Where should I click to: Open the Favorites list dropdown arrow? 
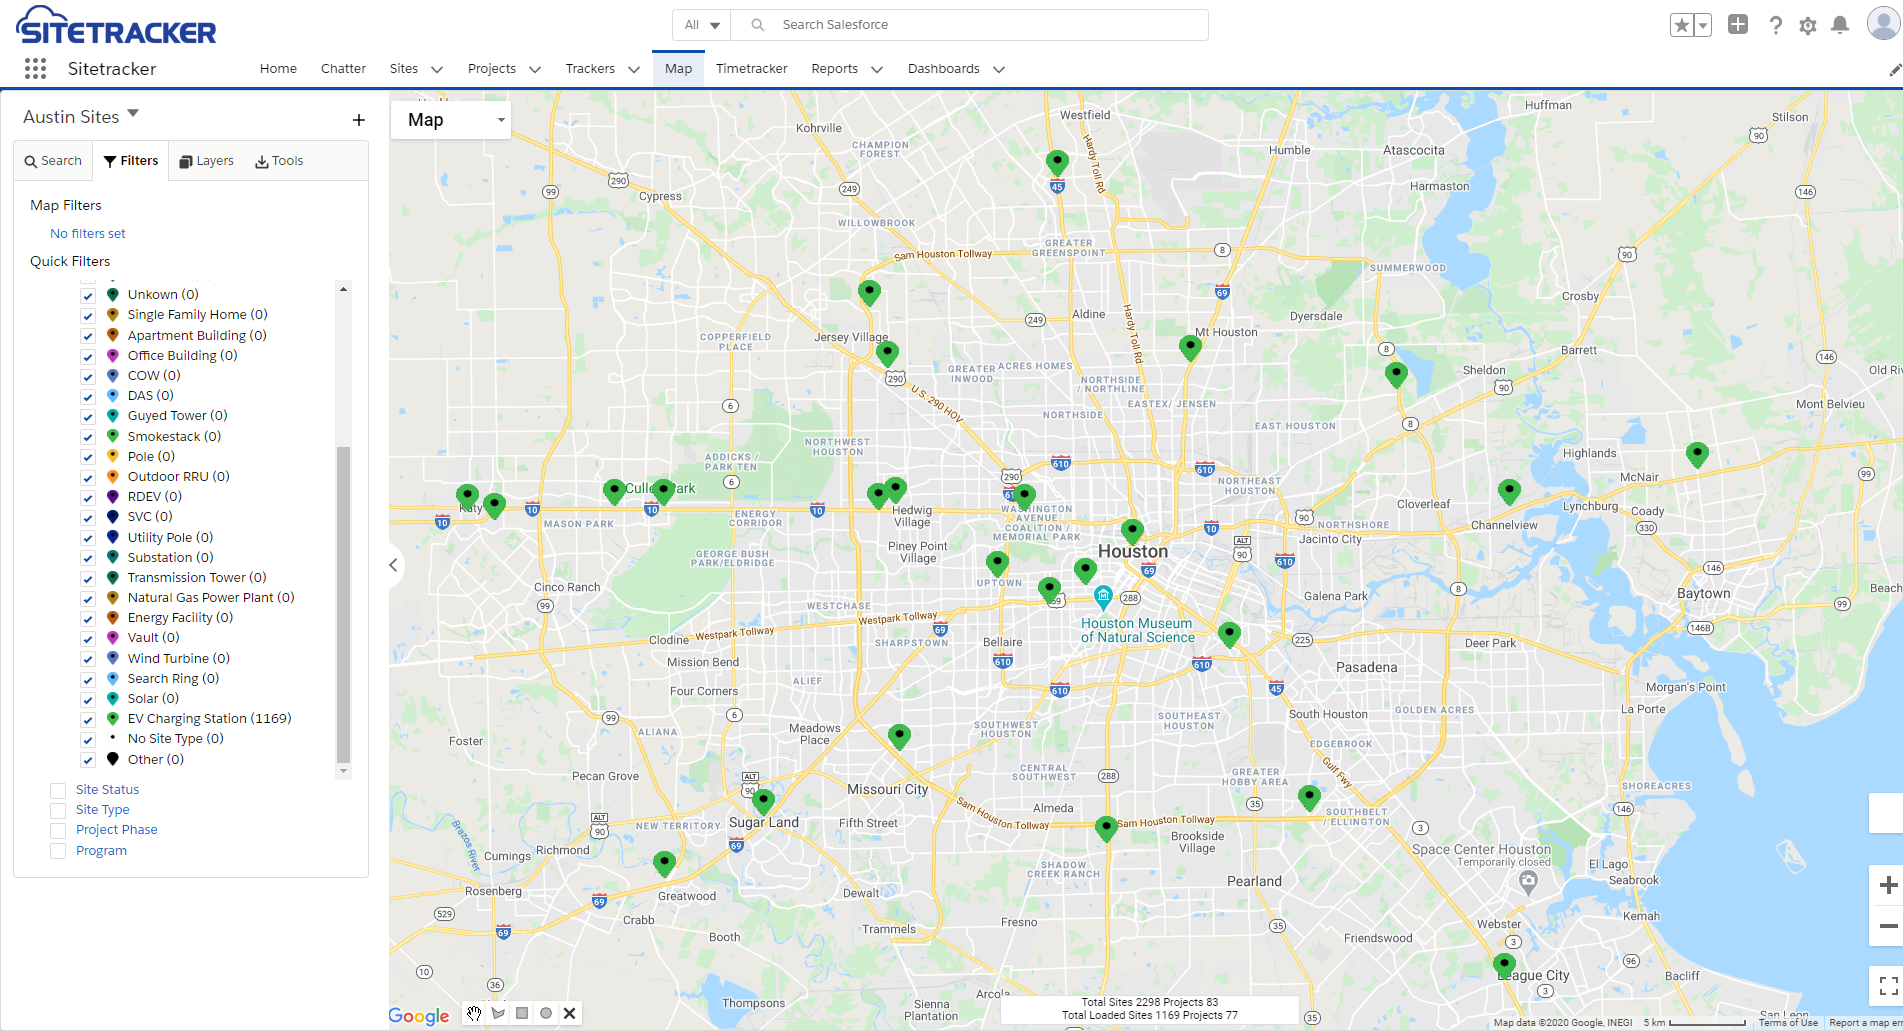(1702, 25)
